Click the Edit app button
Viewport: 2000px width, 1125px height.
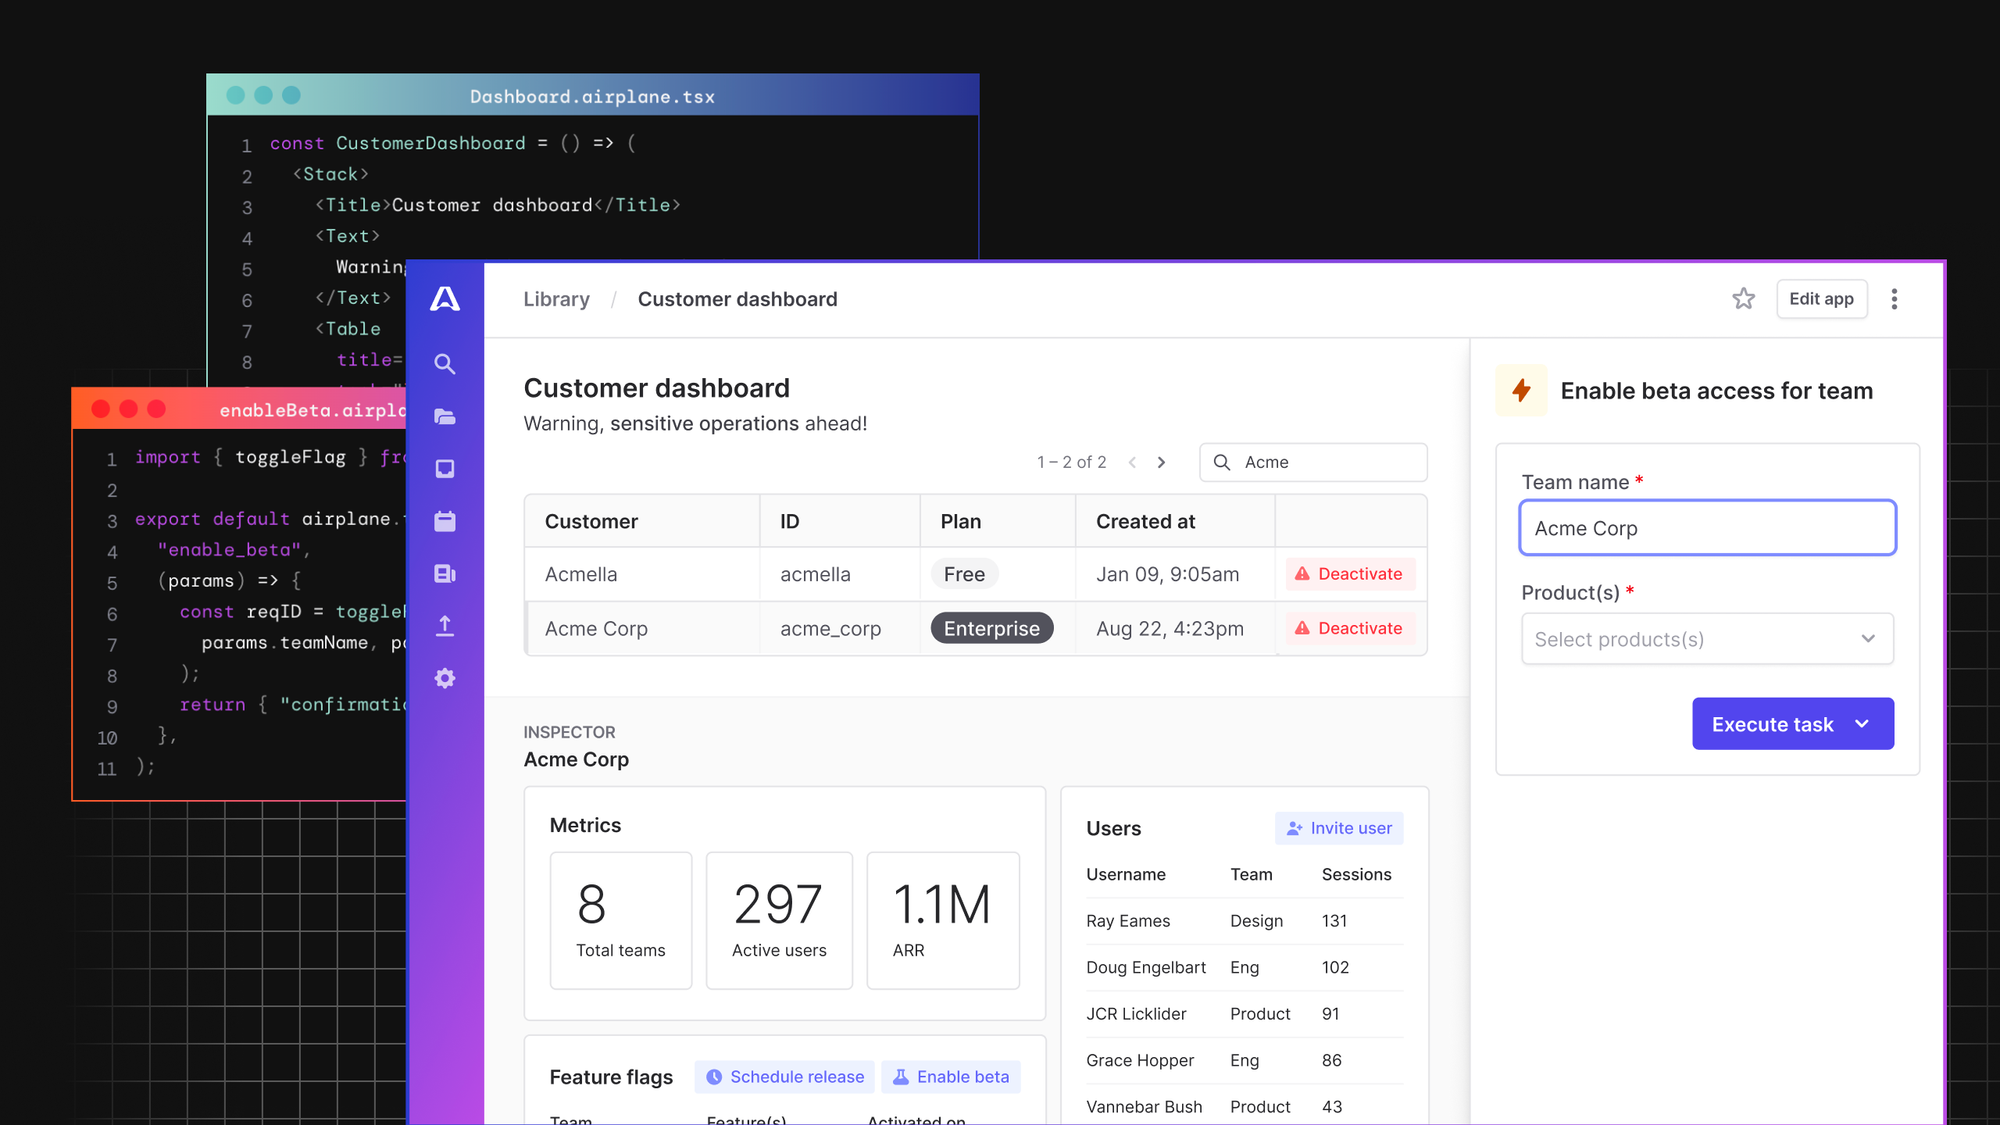tap(1820, 298)
